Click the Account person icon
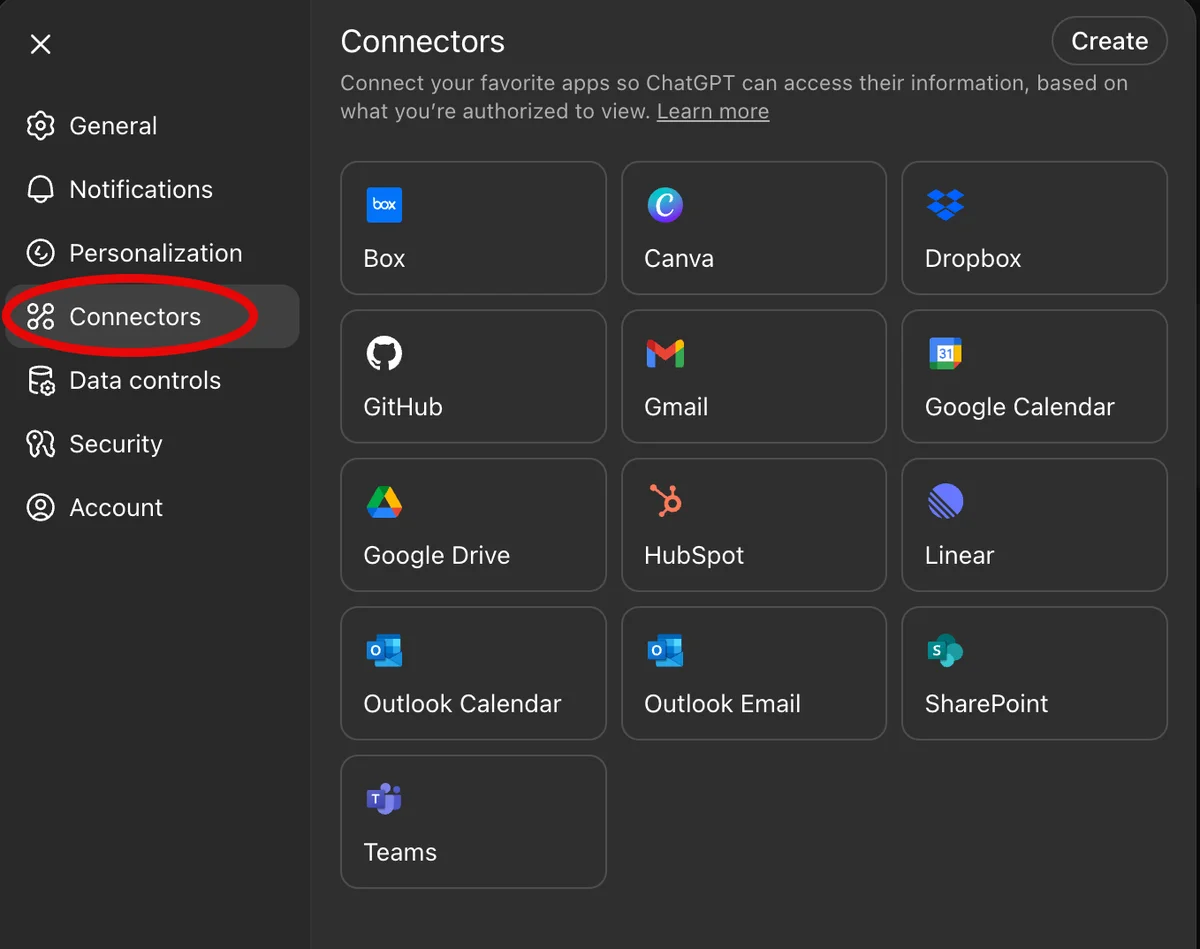This screenshot has height=949, width=1200. click(40, 508)
